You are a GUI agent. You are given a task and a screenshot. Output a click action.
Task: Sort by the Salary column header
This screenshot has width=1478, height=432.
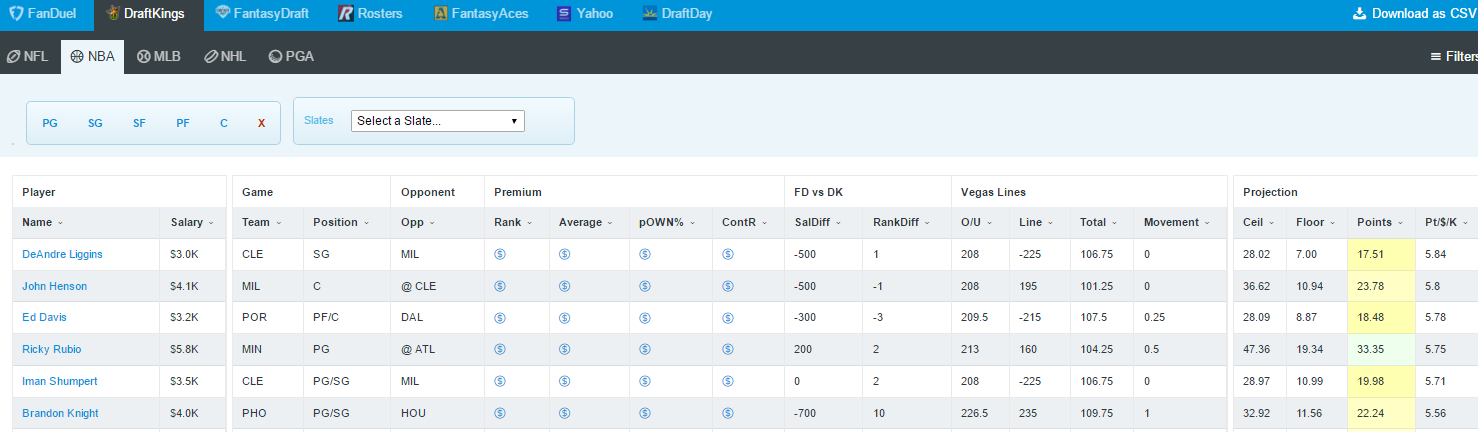pos(192,222)
